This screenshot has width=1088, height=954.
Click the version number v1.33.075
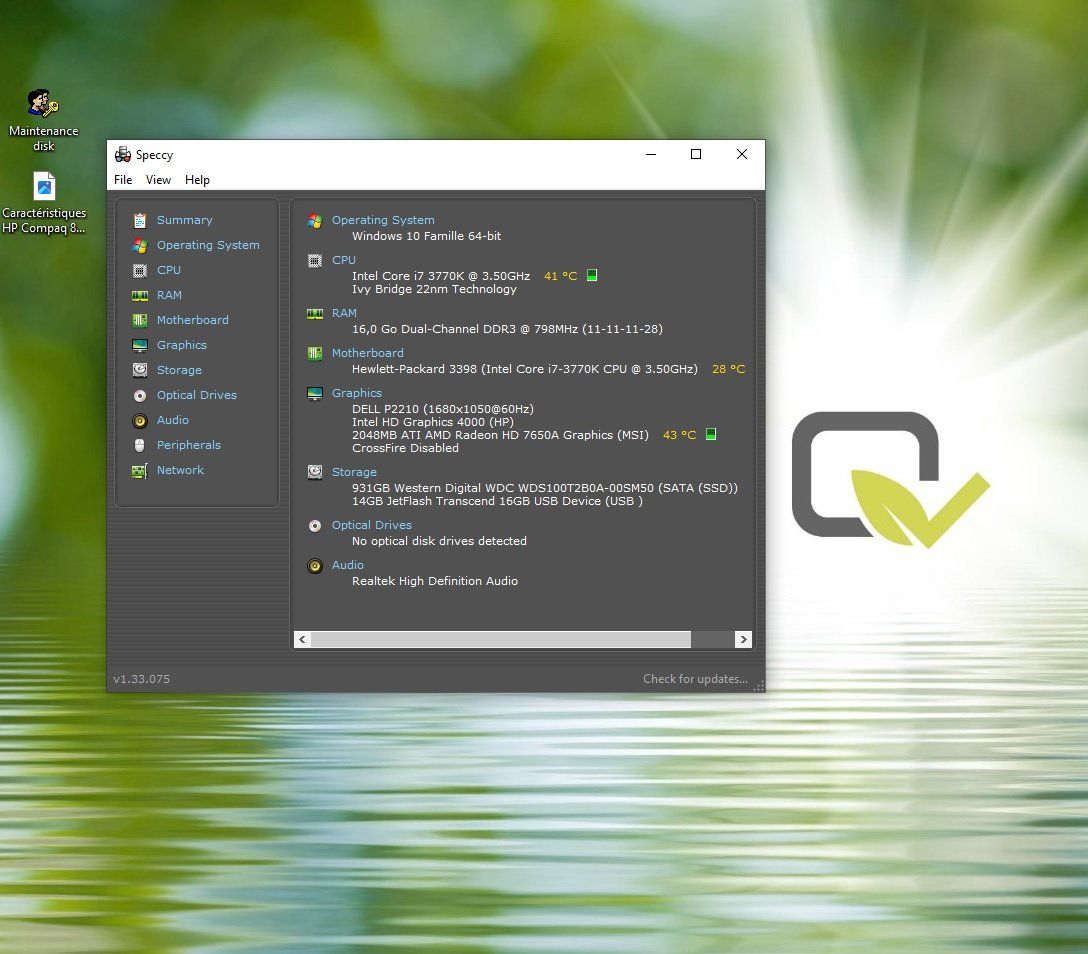pyautogui.click(x=142, y=679)
